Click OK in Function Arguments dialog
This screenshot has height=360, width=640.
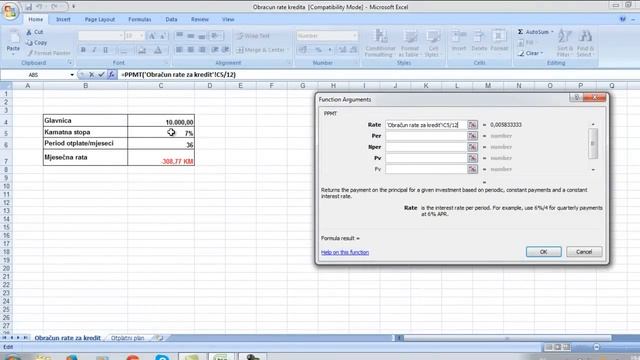[543, 252]
